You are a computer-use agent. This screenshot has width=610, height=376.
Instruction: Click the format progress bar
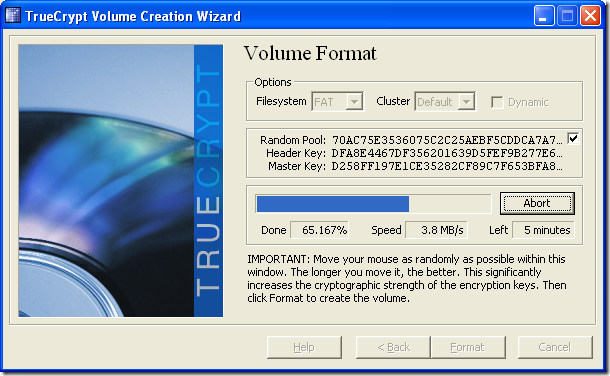pyautogui.click(x=373, y=204)
